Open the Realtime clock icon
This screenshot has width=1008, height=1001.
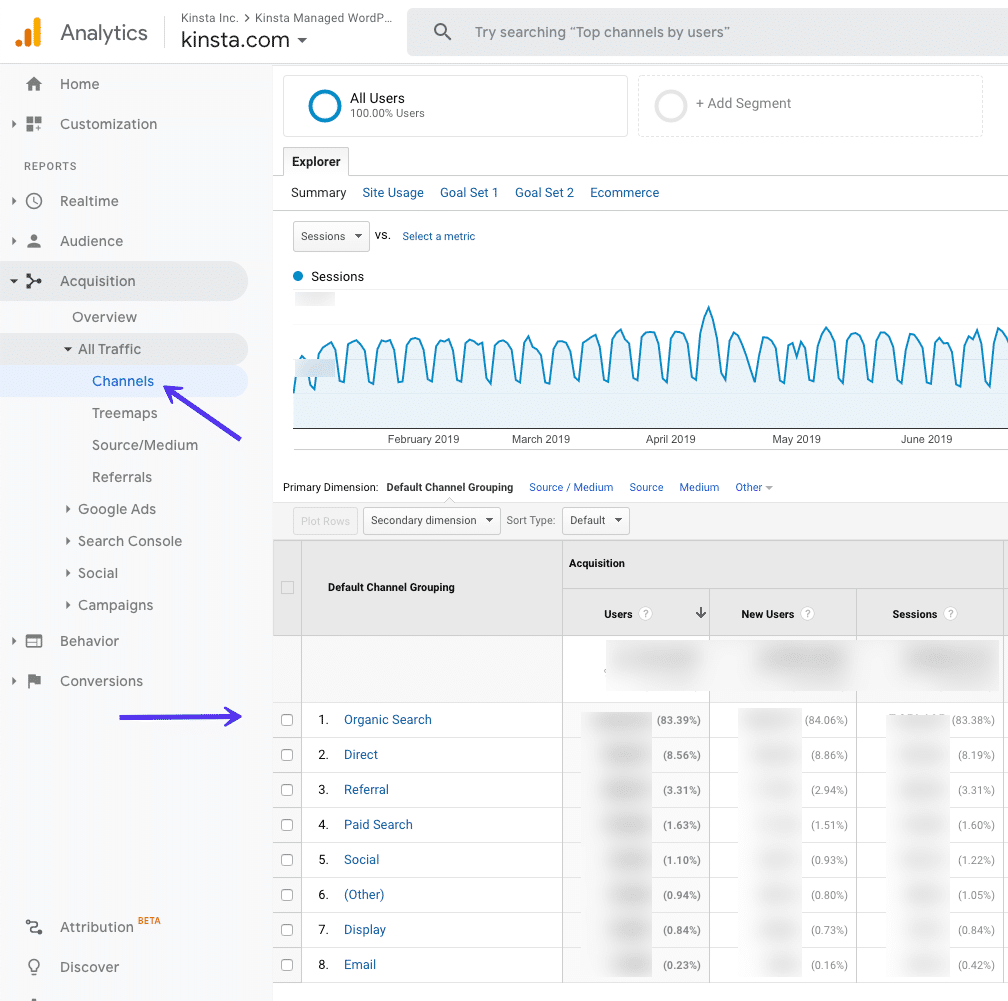(x=32, y=201)
